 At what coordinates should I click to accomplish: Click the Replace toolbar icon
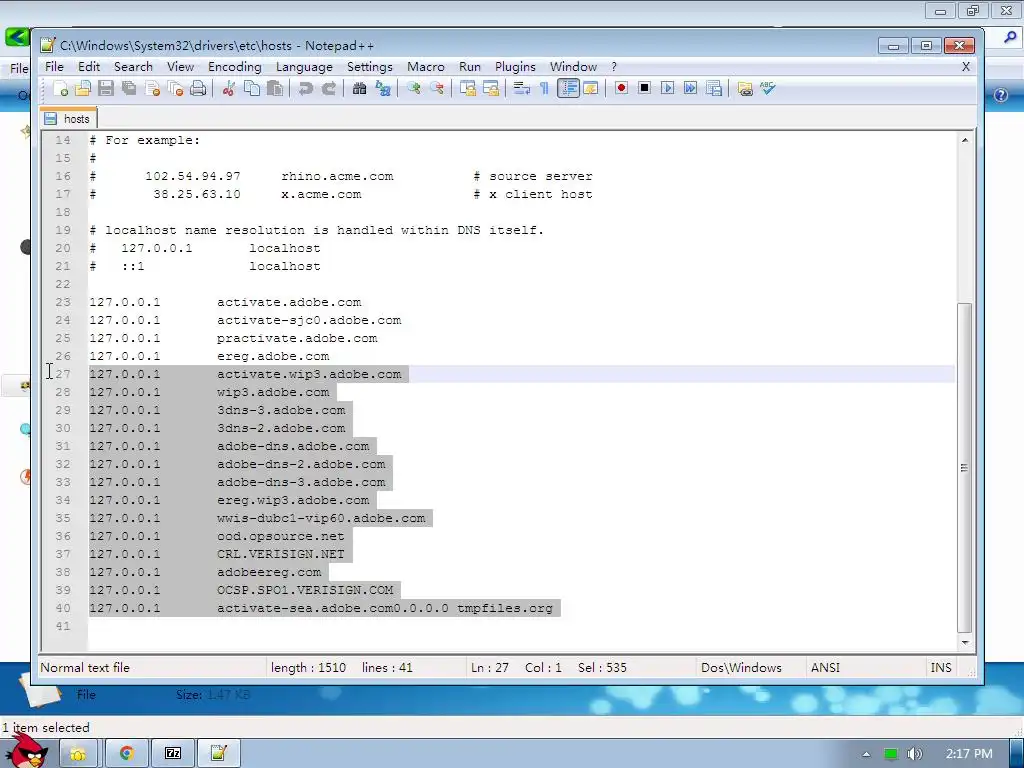(383, 88)
